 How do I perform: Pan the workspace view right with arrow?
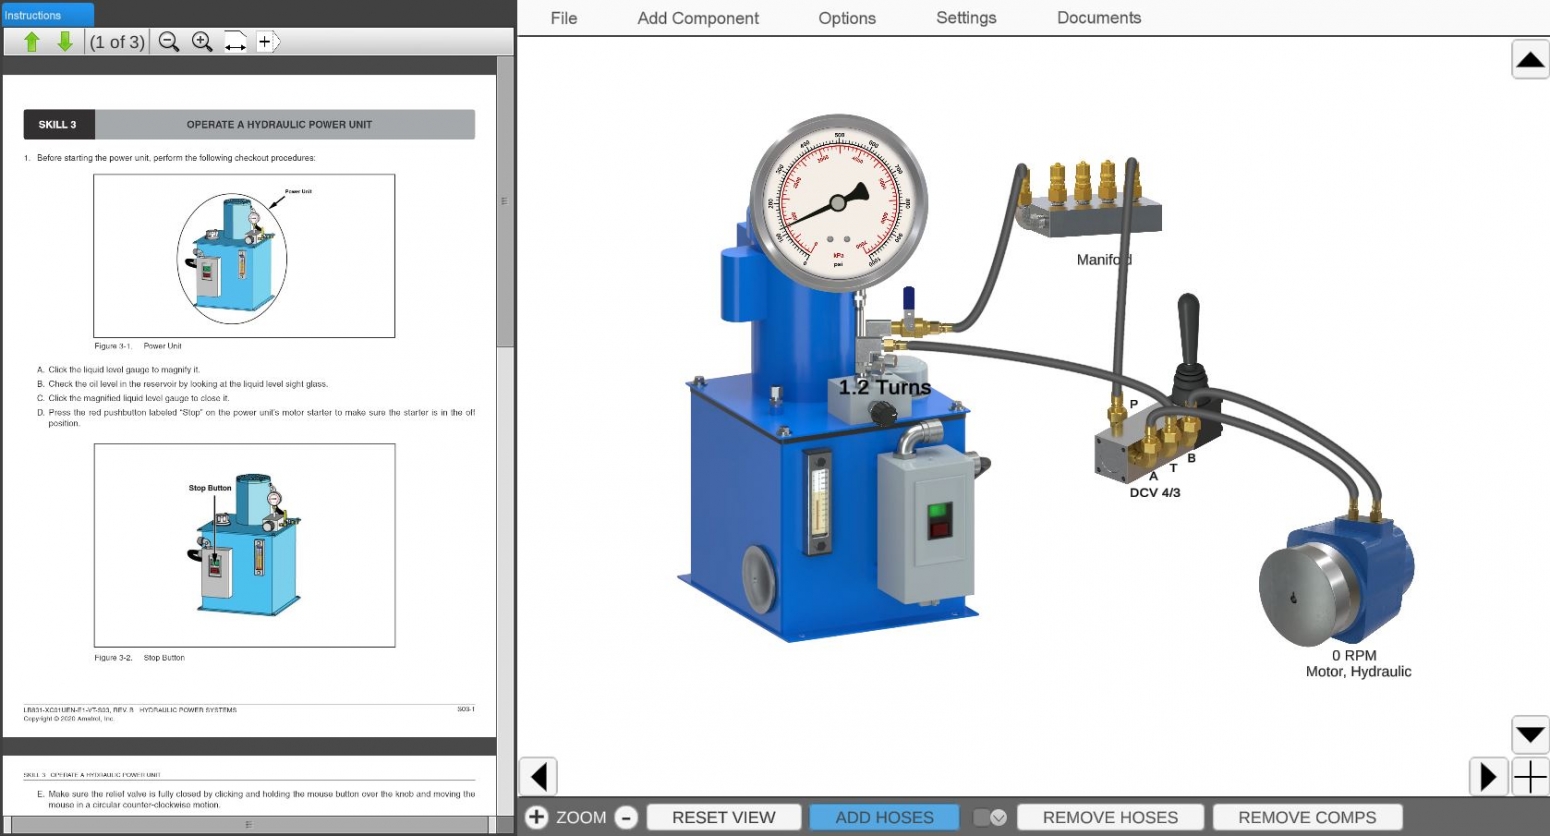point(1487,777)
